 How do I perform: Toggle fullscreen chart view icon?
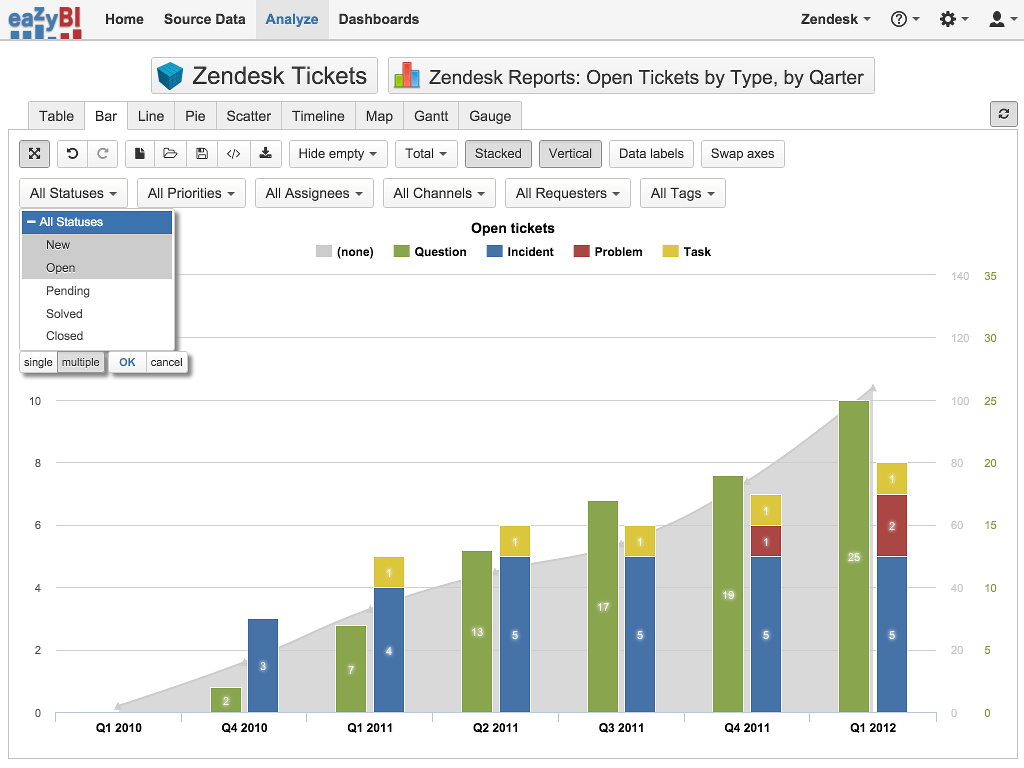34,153
